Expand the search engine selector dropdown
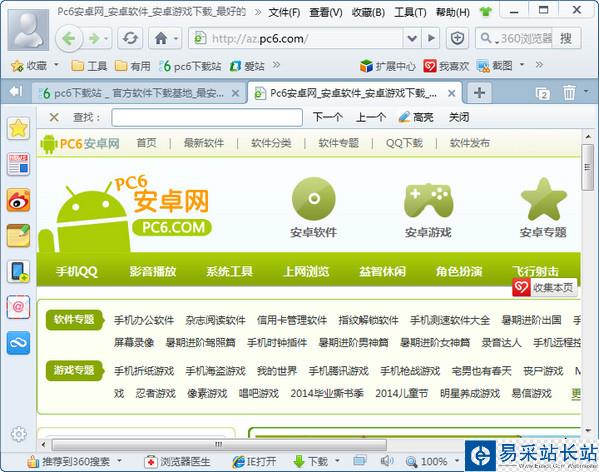The height and width of the screenshot is (472, 599). click(497, 41)
